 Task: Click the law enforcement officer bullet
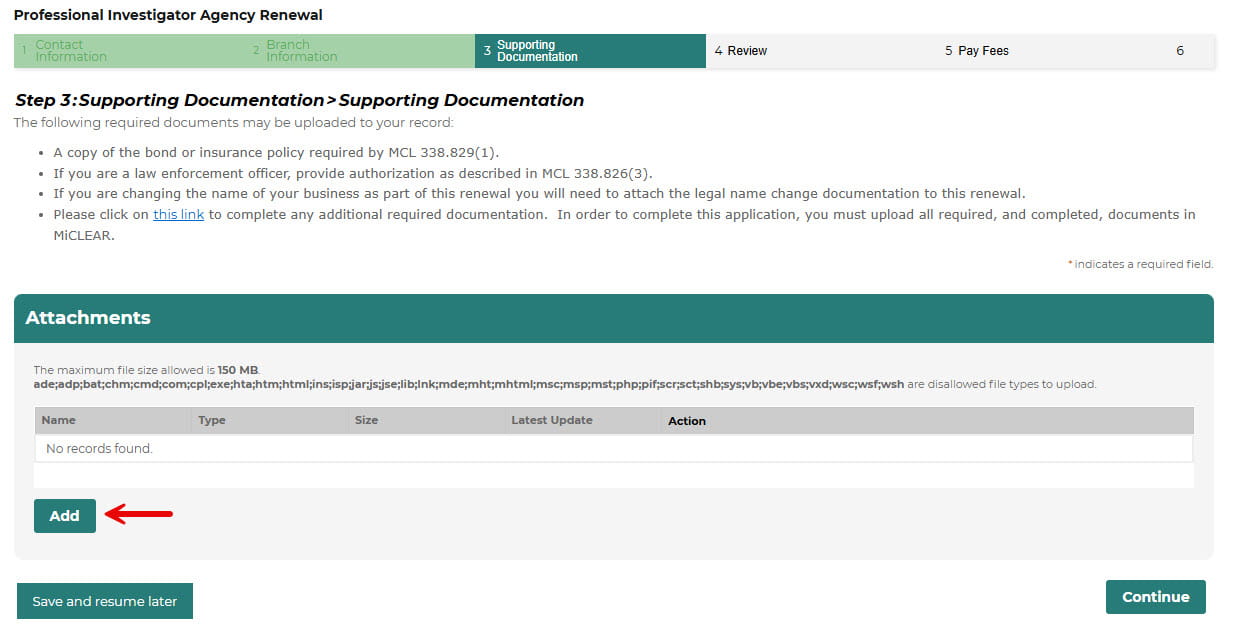353,173
